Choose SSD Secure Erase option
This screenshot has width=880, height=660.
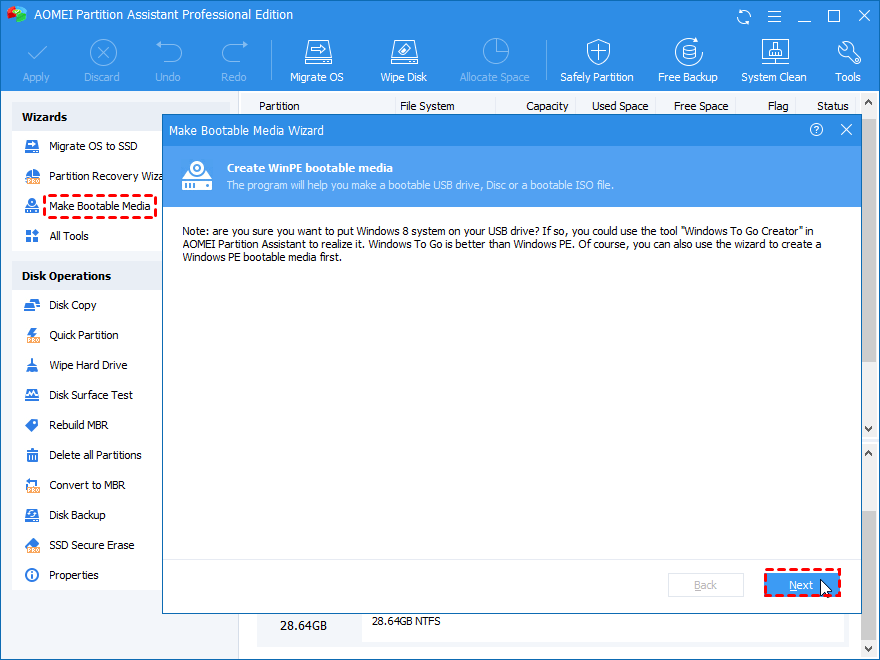[x=91, y=545]
